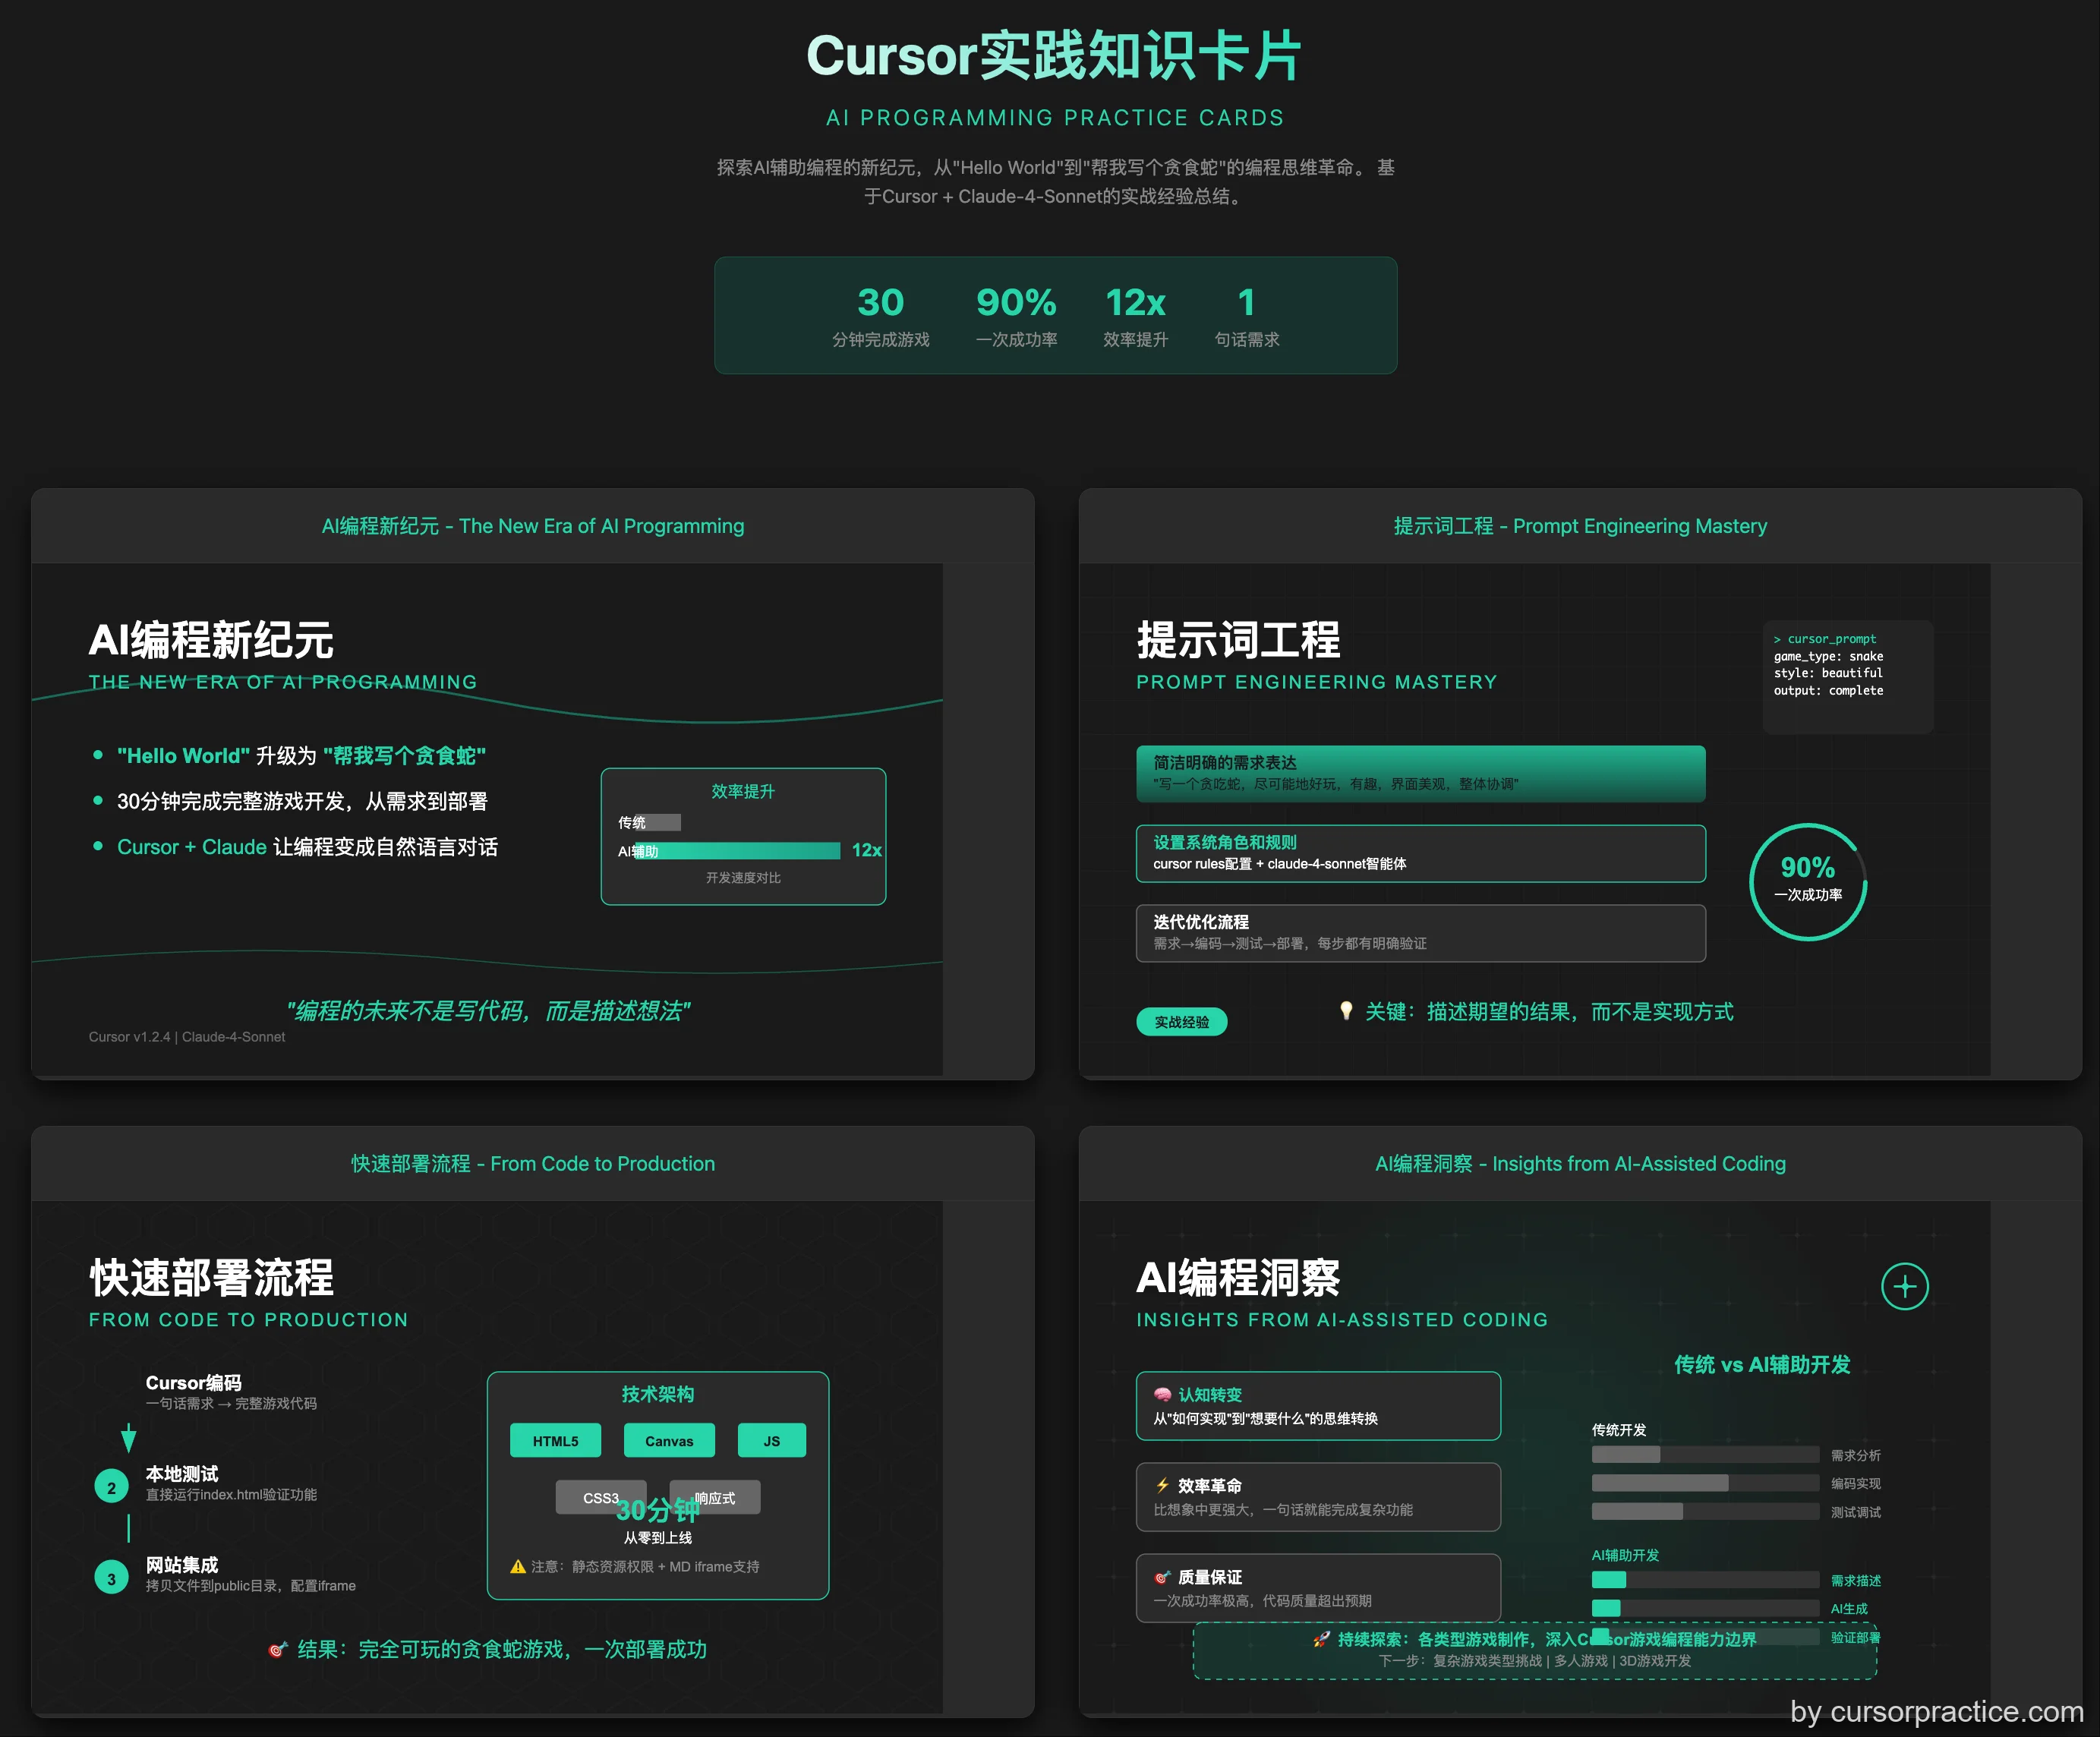Image resolution: width=2100 pixels, height=1737 pixels.
Task: Click the 1 句话需求 stat
Action: pos(1246,316)
